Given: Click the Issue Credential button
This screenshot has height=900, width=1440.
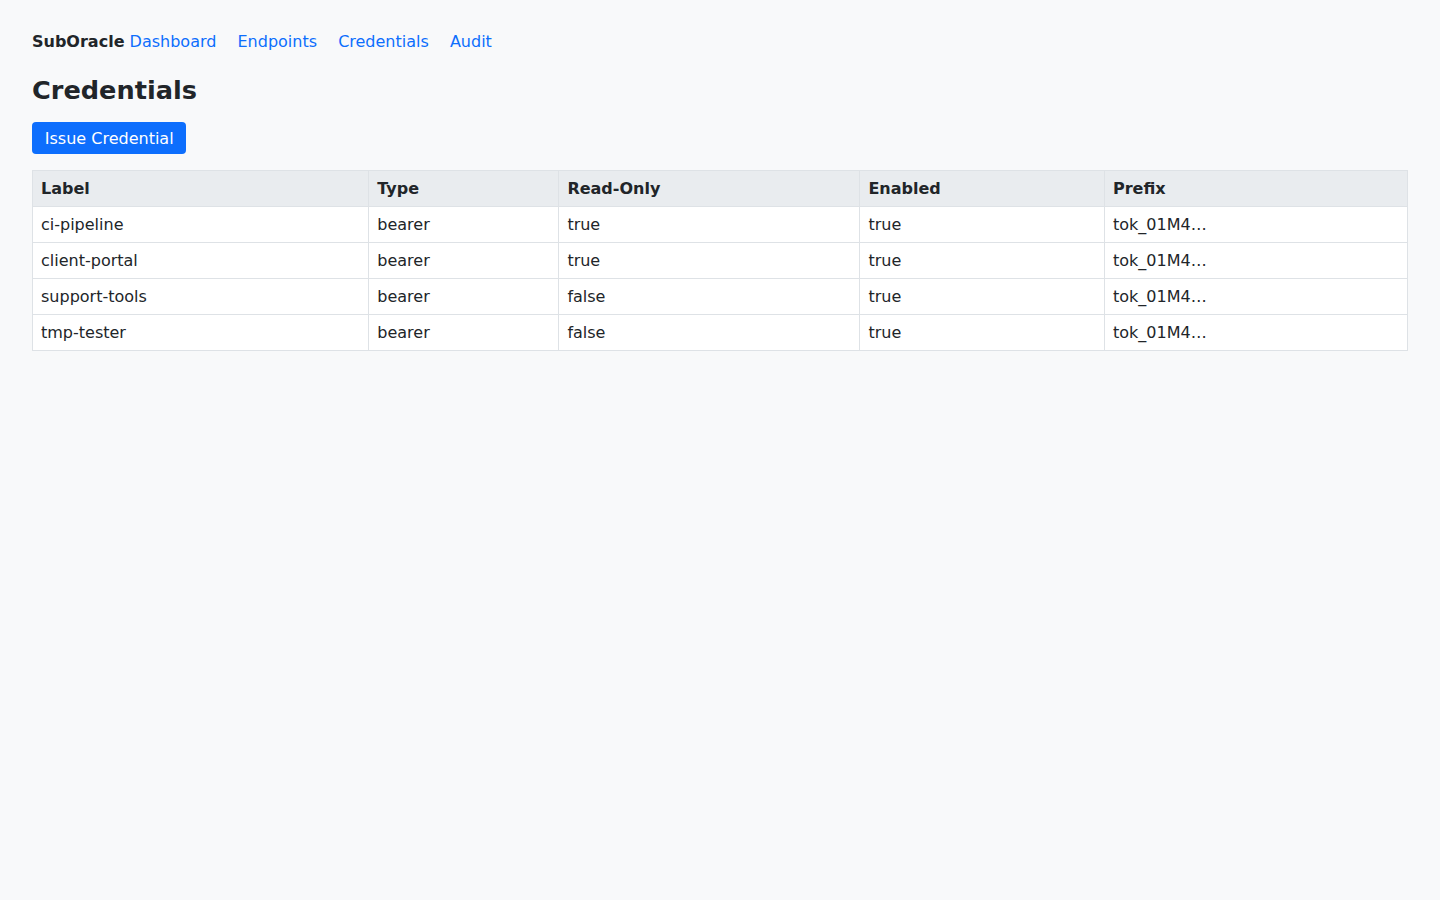Looking at the screenshot, I should tap(109, 138).
